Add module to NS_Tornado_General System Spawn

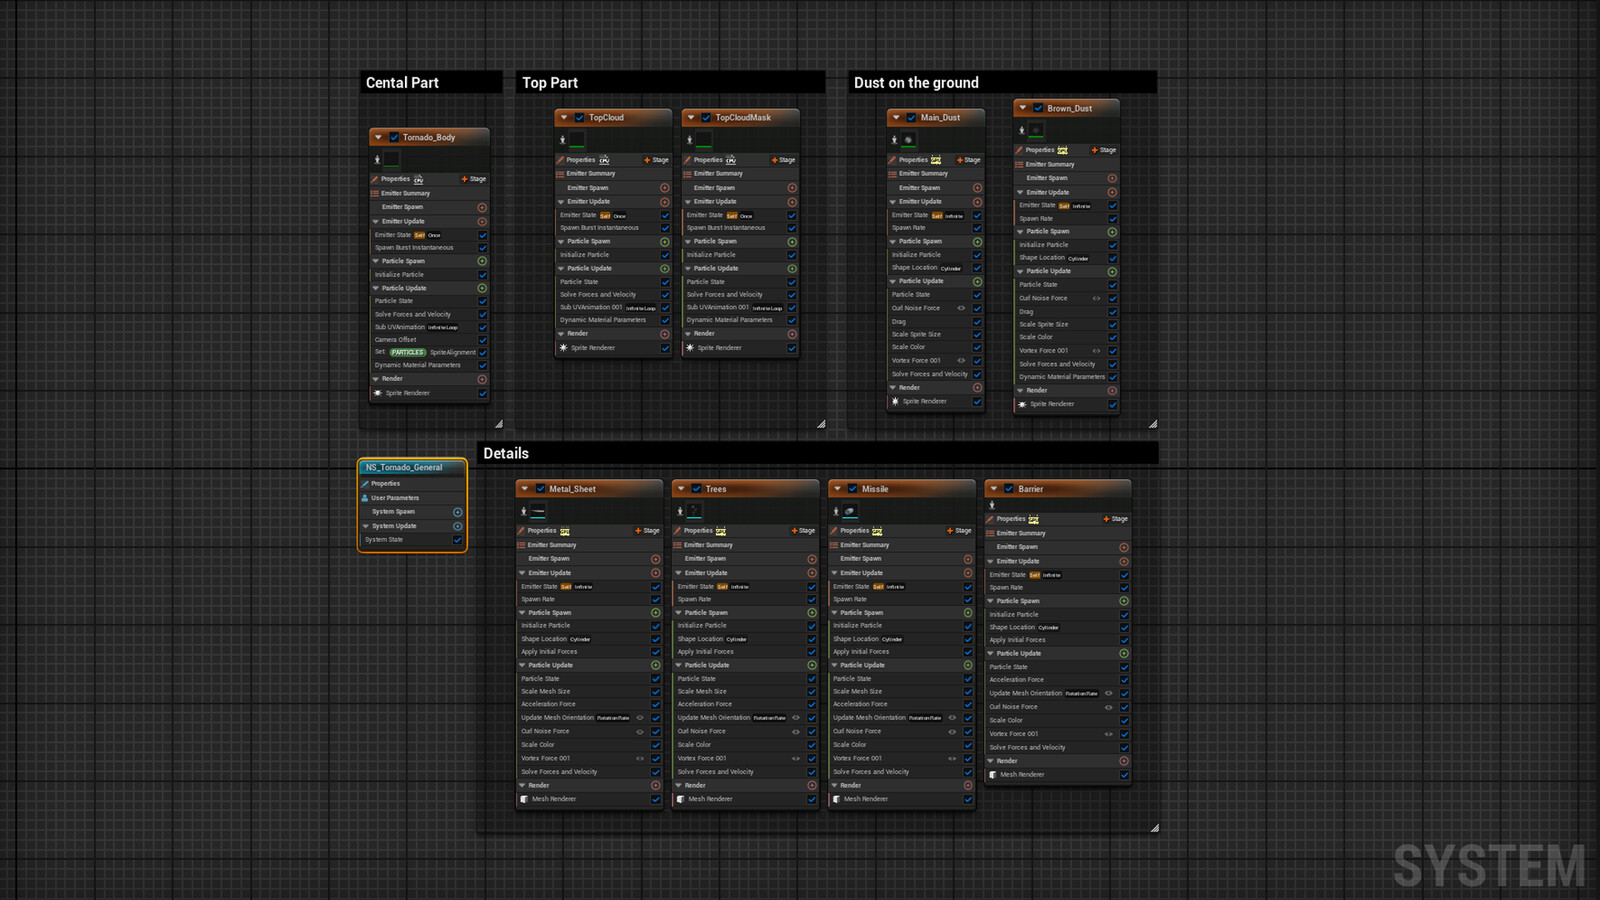click(x=458, y=512)
